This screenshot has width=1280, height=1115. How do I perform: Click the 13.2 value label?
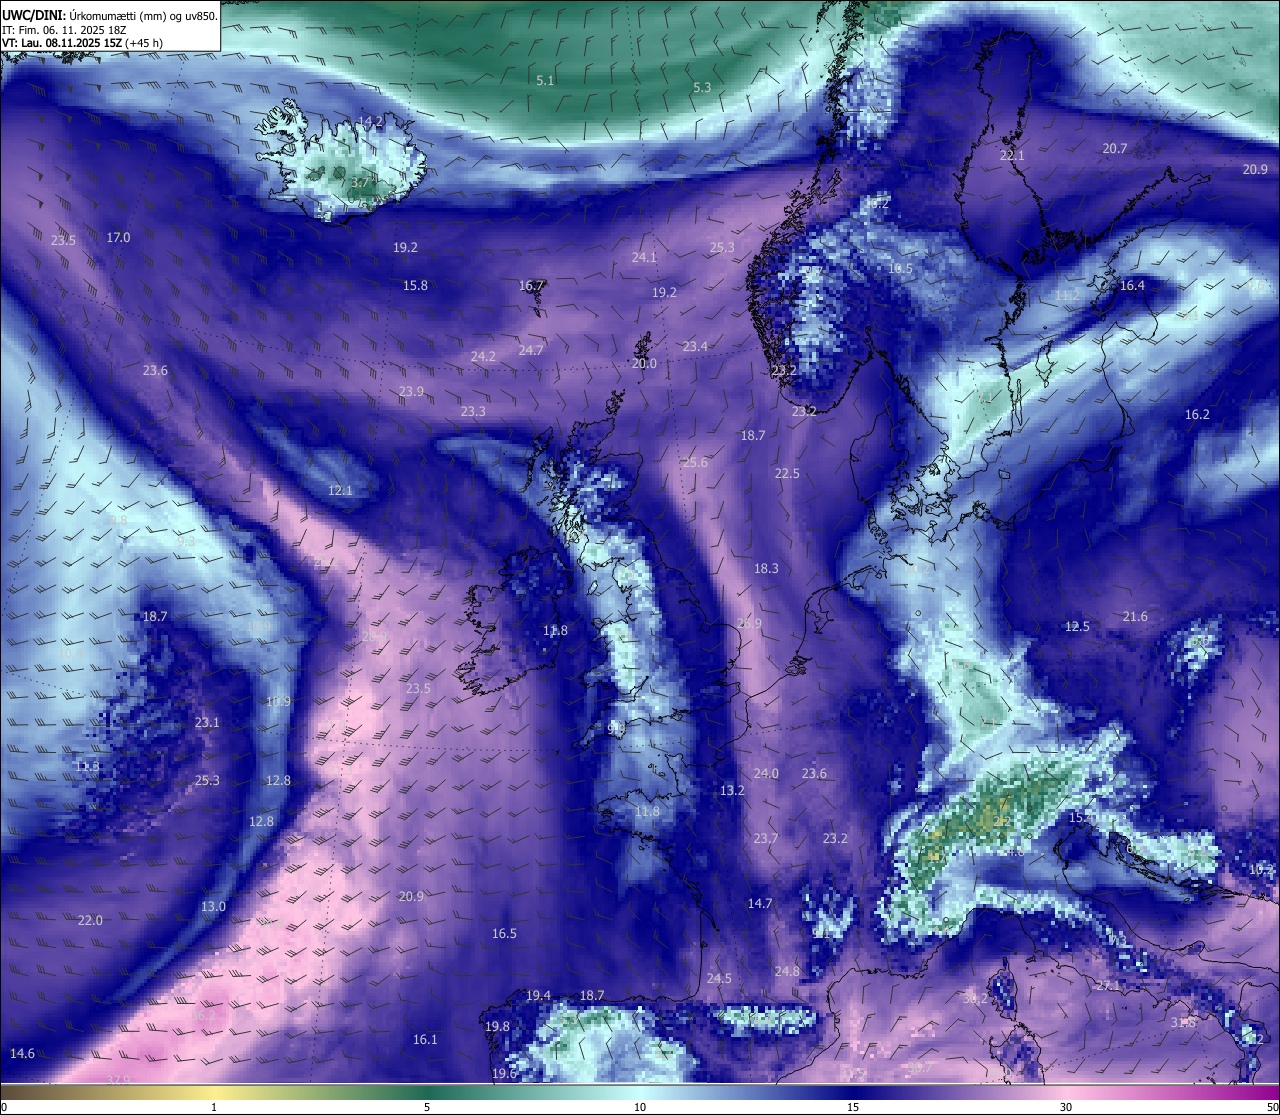point(732,791)
